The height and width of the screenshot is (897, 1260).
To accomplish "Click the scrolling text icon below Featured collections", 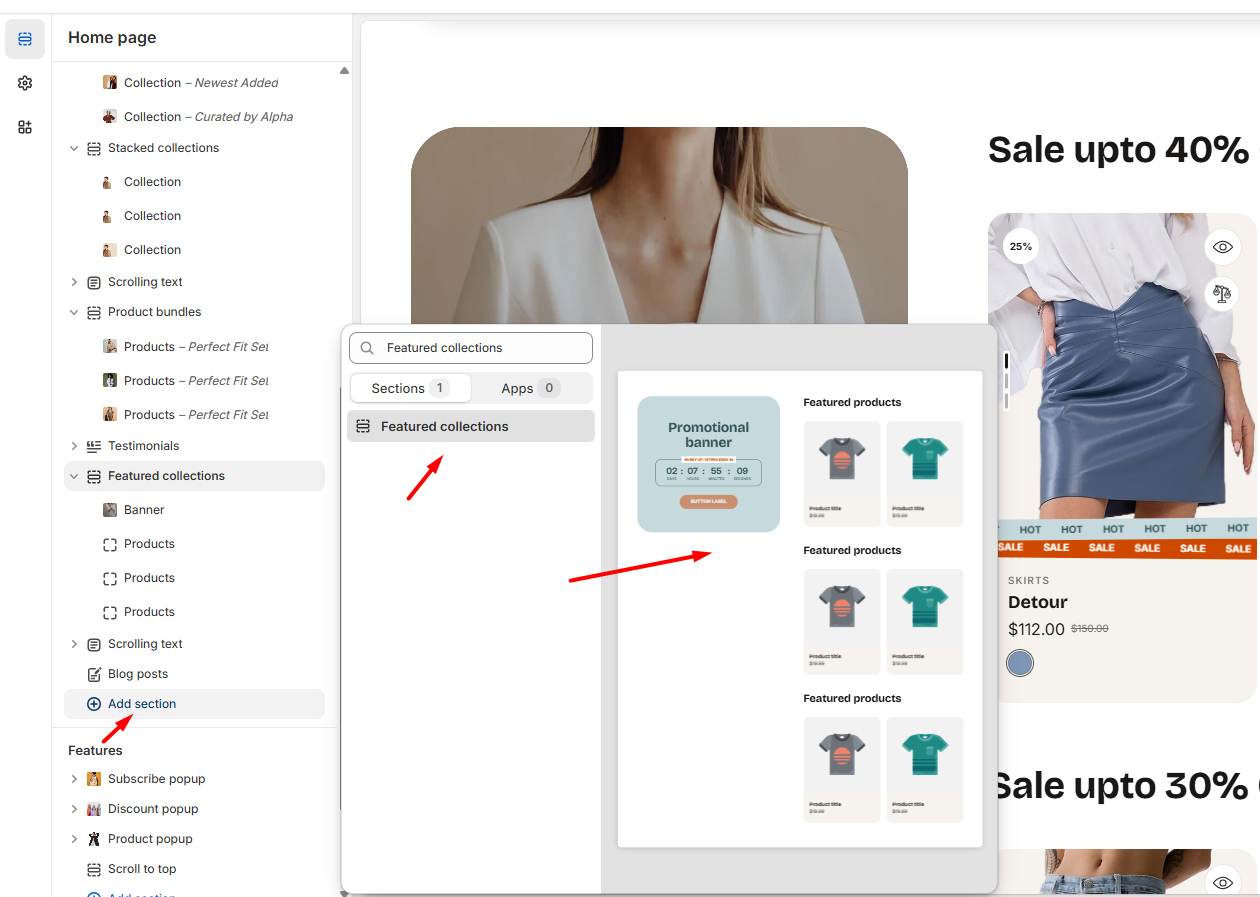I will tap(94, 644).
